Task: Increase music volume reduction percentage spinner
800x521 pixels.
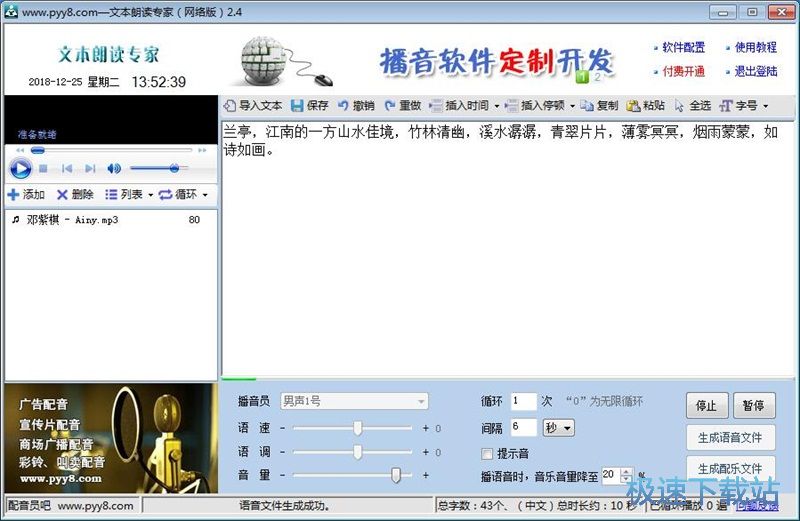Action: [x=627, y=472]
